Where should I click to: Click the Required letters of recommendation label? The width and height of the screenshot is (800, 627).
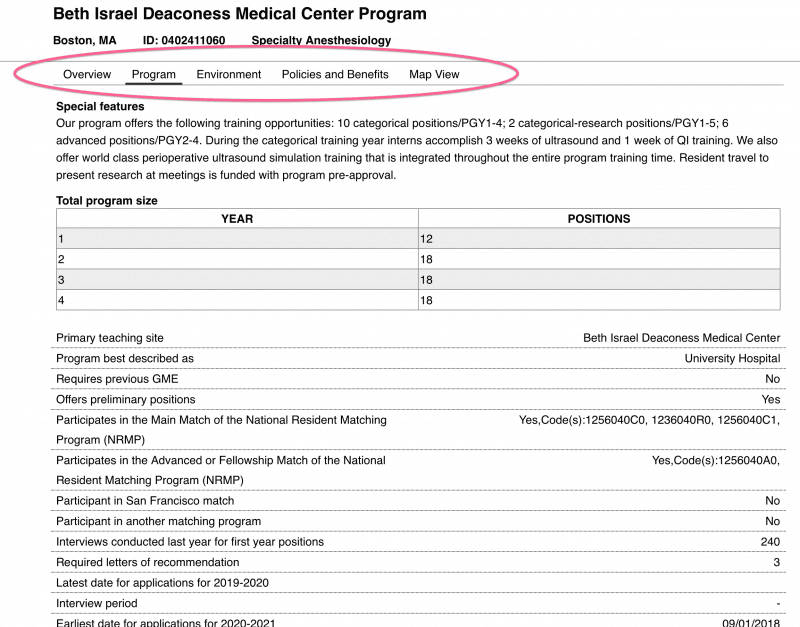pos(147,562)
